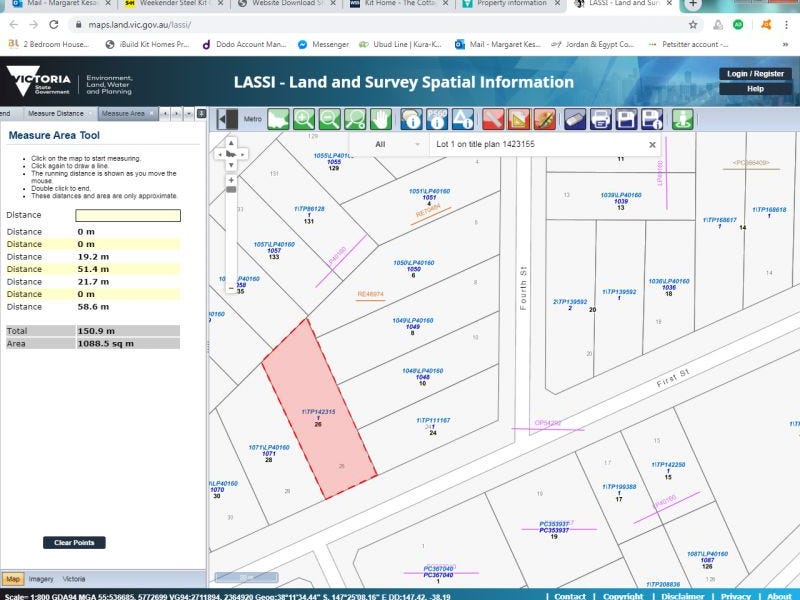
Task: Pan map west with left arrow
Action: 220,154
